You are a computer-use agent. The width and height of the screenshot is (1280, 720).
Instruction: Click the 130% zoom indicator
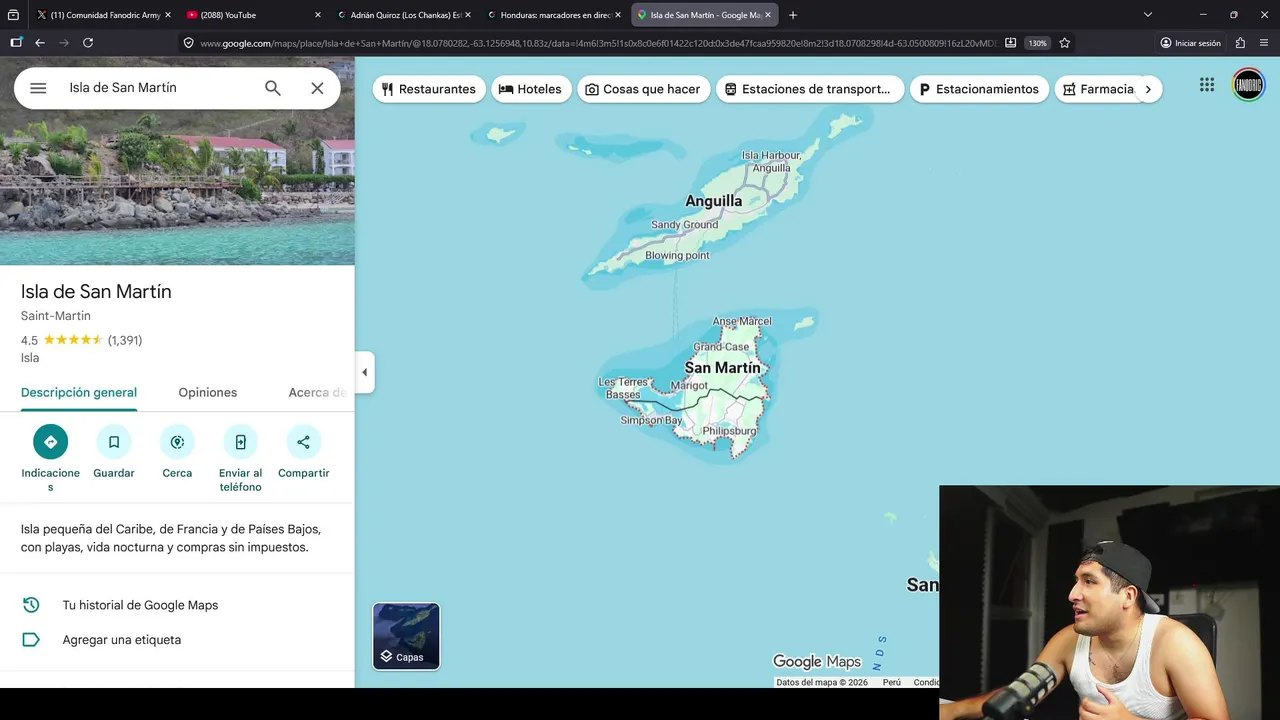tap(1037, 43)
